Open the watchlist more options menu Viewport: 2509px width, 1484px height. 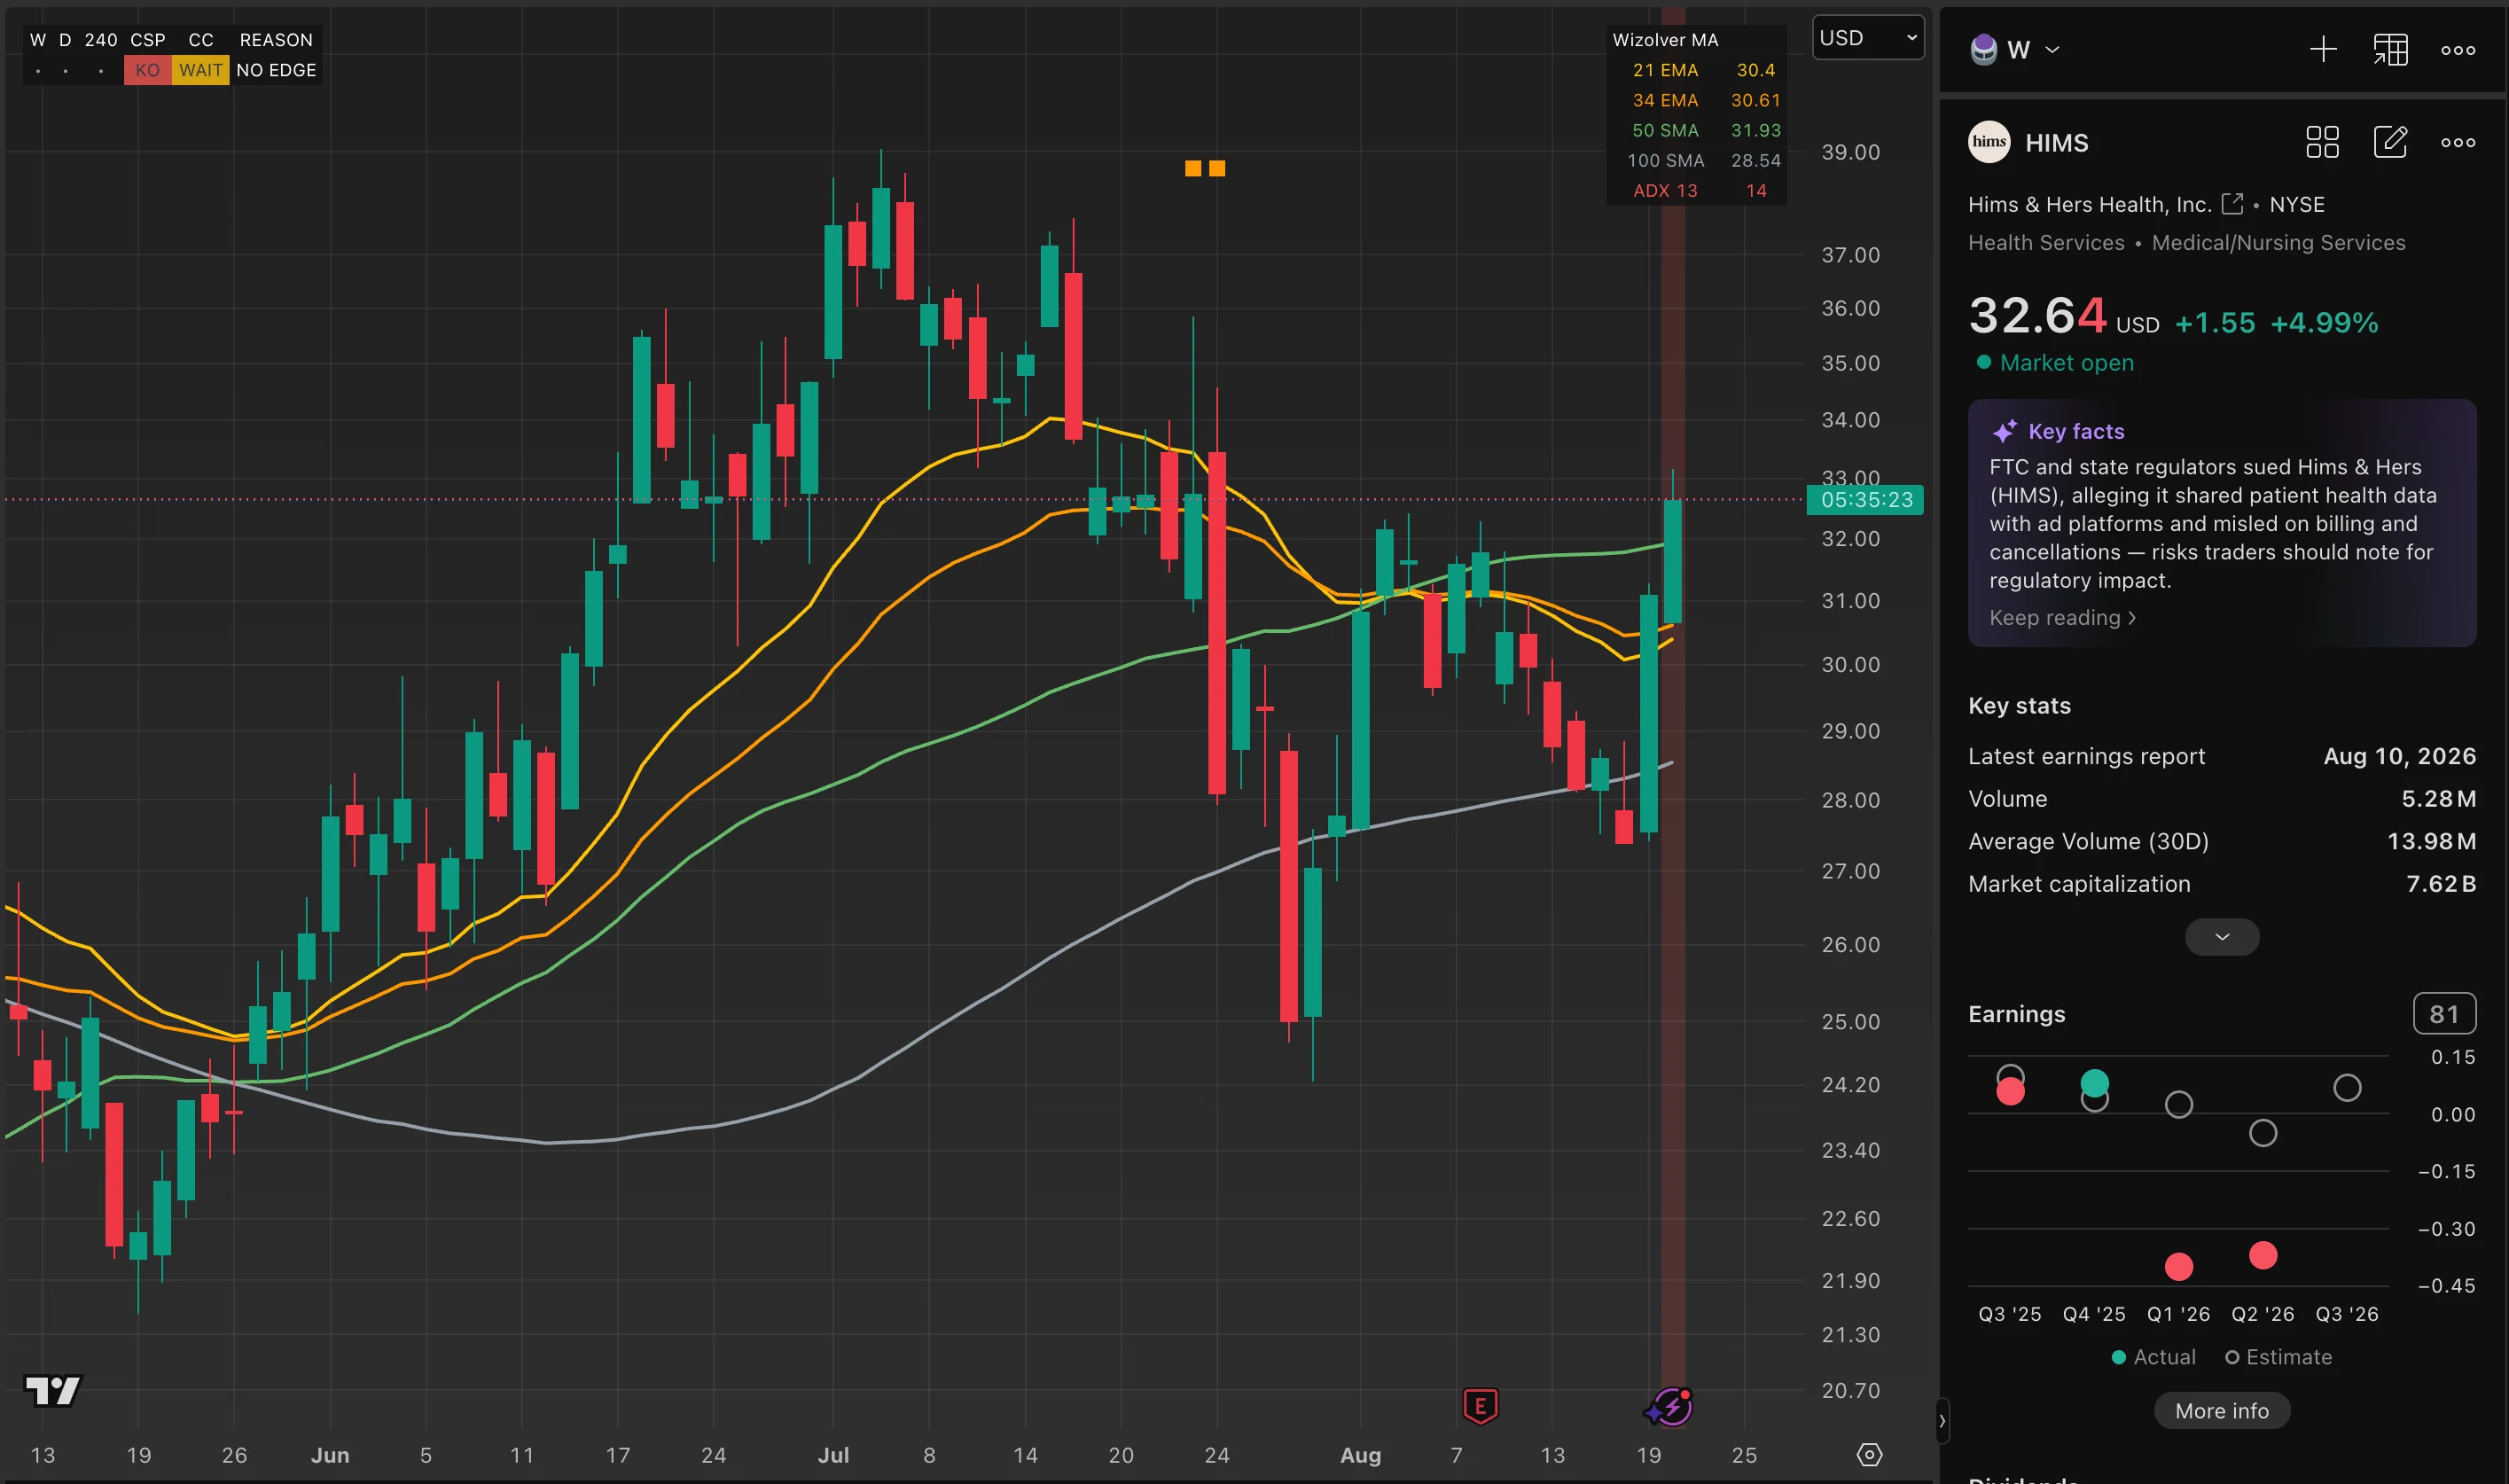(x=2457, y=50)
